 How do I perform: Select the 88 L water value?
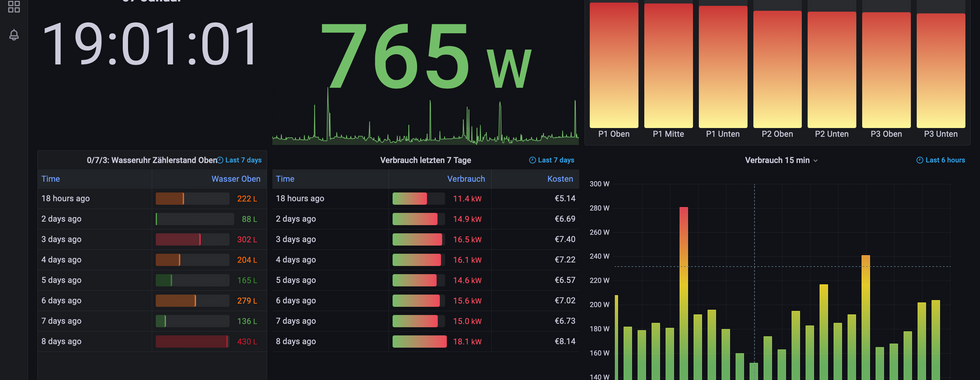(249, 219)
